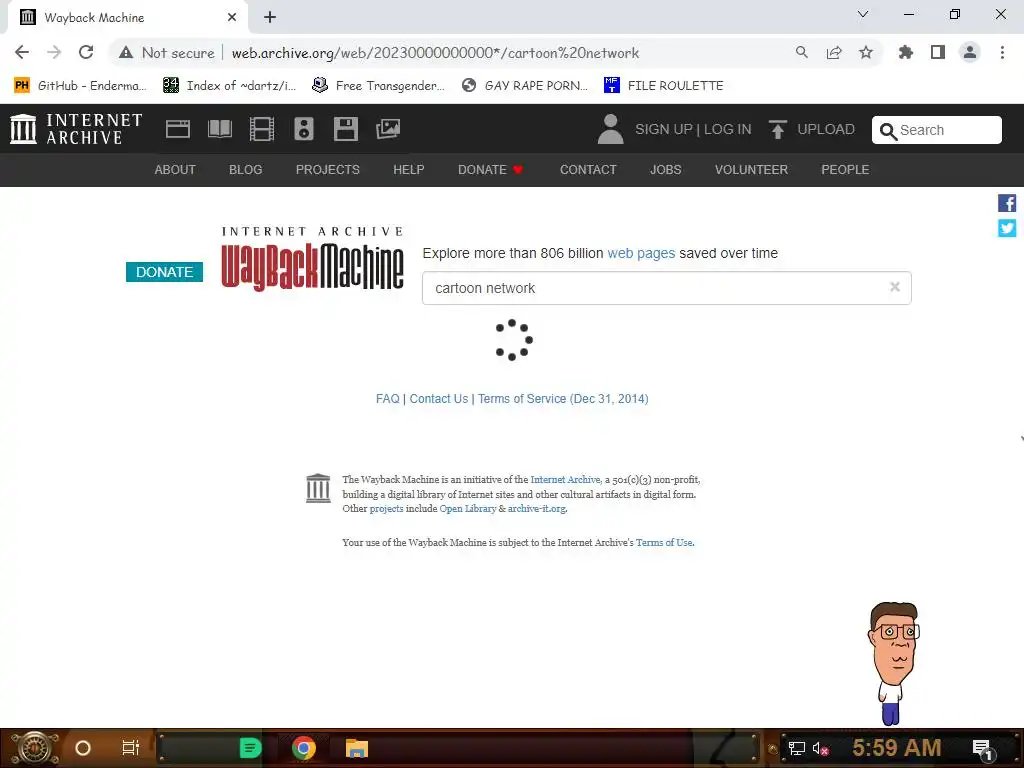Open Cortana circle on the taskbar
Image resolution: width=1024 pixels, height=768 pixels.
pos(83,748)
